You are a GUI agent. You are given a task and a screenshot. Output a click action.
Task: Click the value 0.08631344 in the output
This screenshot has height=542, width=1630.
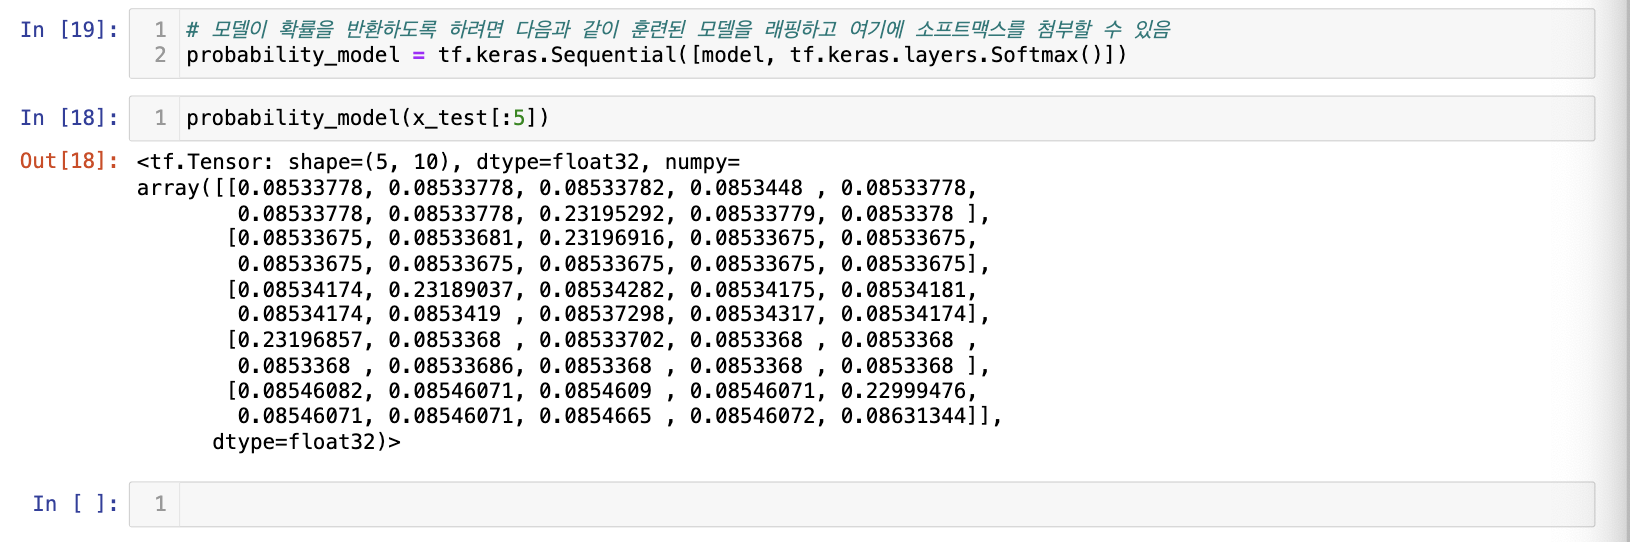pos(903,416)
